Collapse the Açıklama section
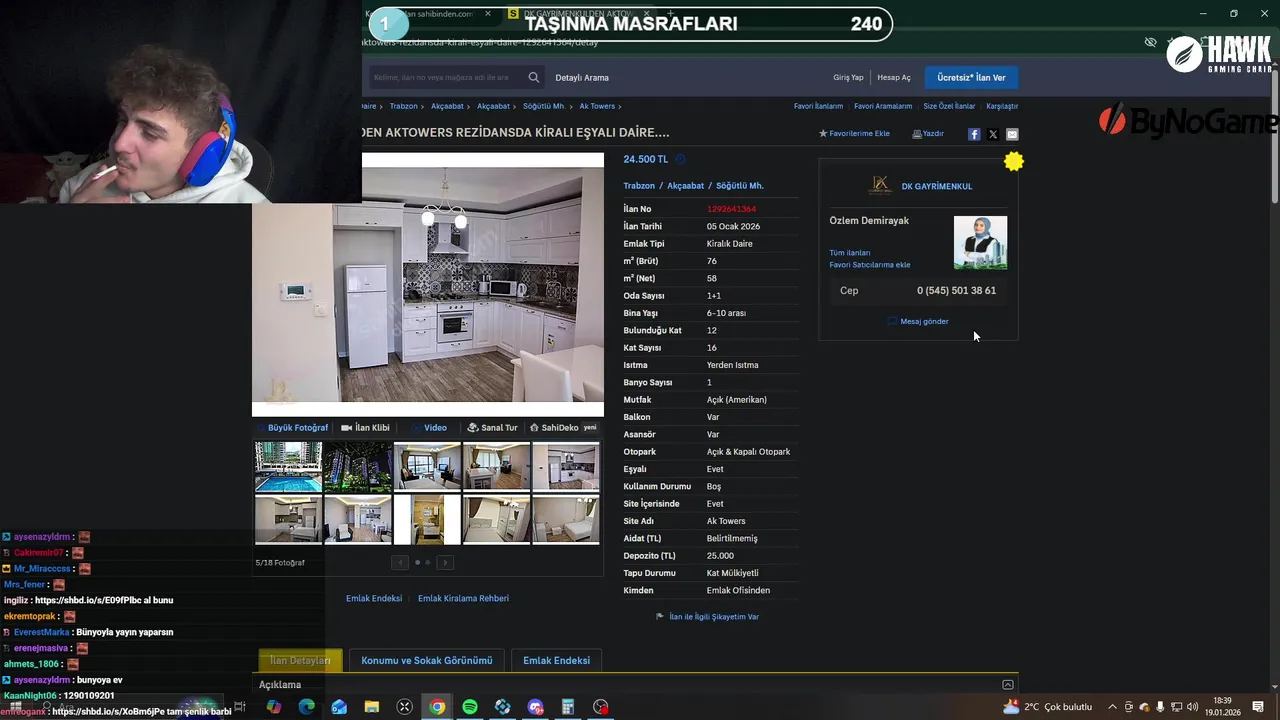1280x720 pixels. point(1008,685)
